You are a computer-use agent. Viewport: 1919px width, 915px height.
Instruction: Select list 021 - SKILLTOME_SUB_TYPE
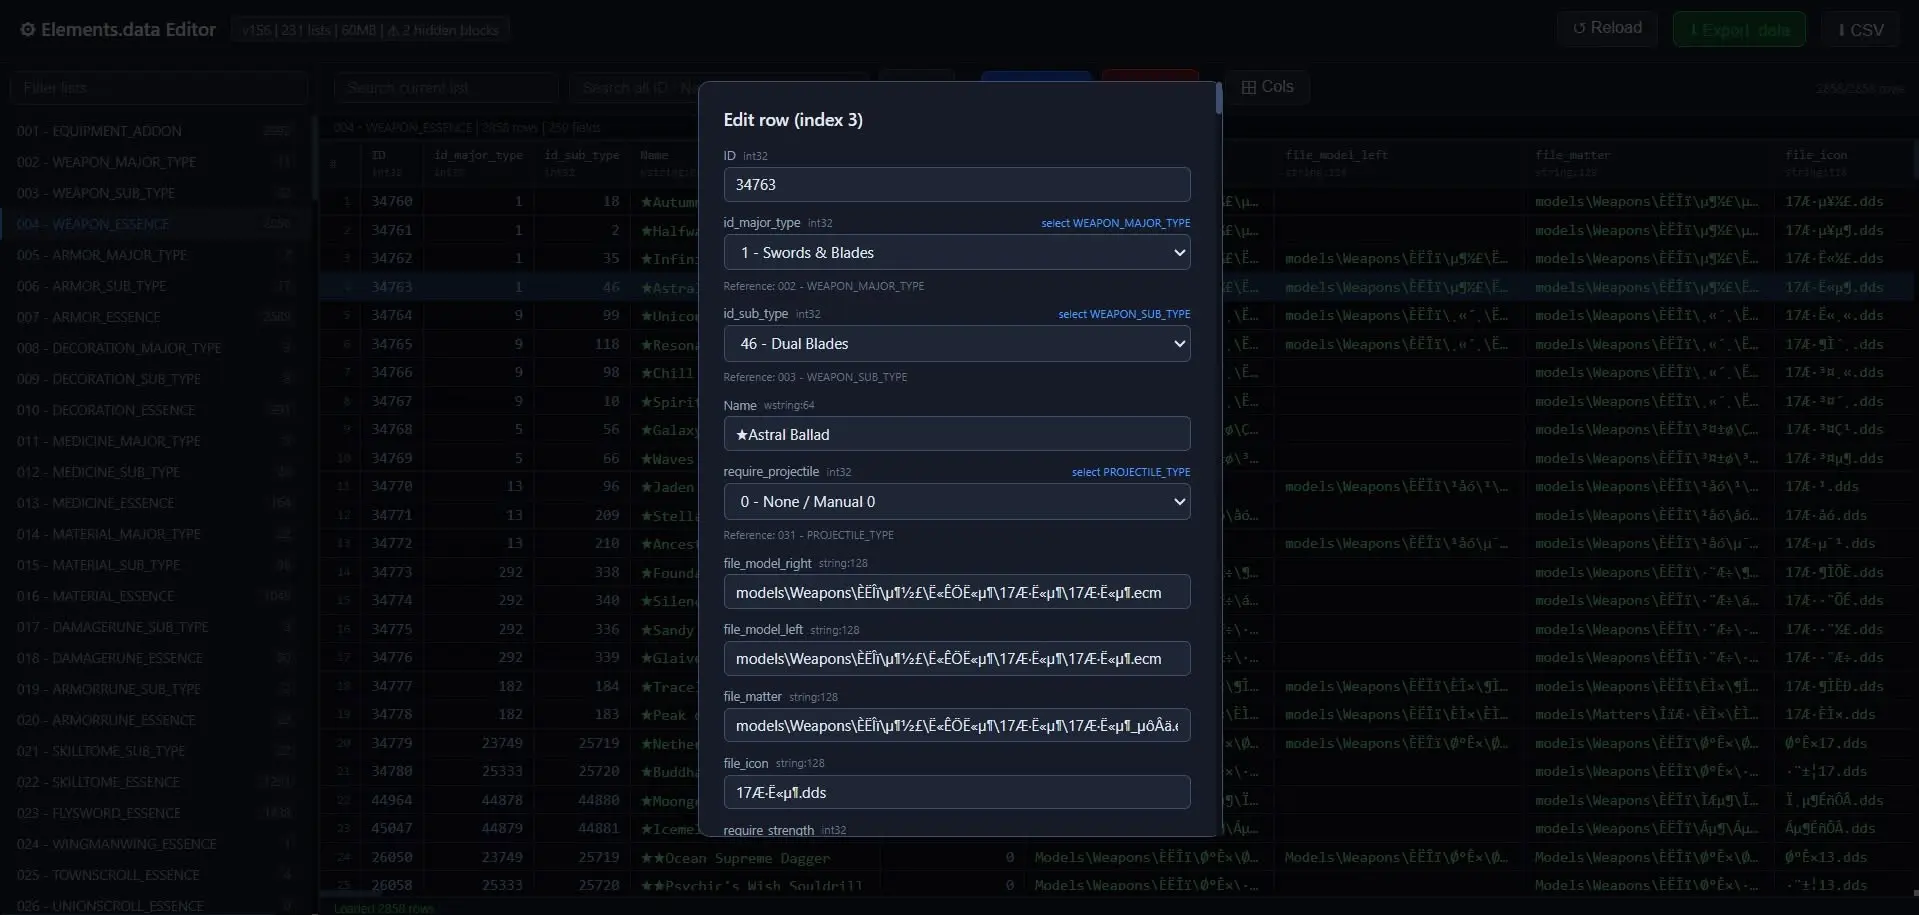coord(155,751)
